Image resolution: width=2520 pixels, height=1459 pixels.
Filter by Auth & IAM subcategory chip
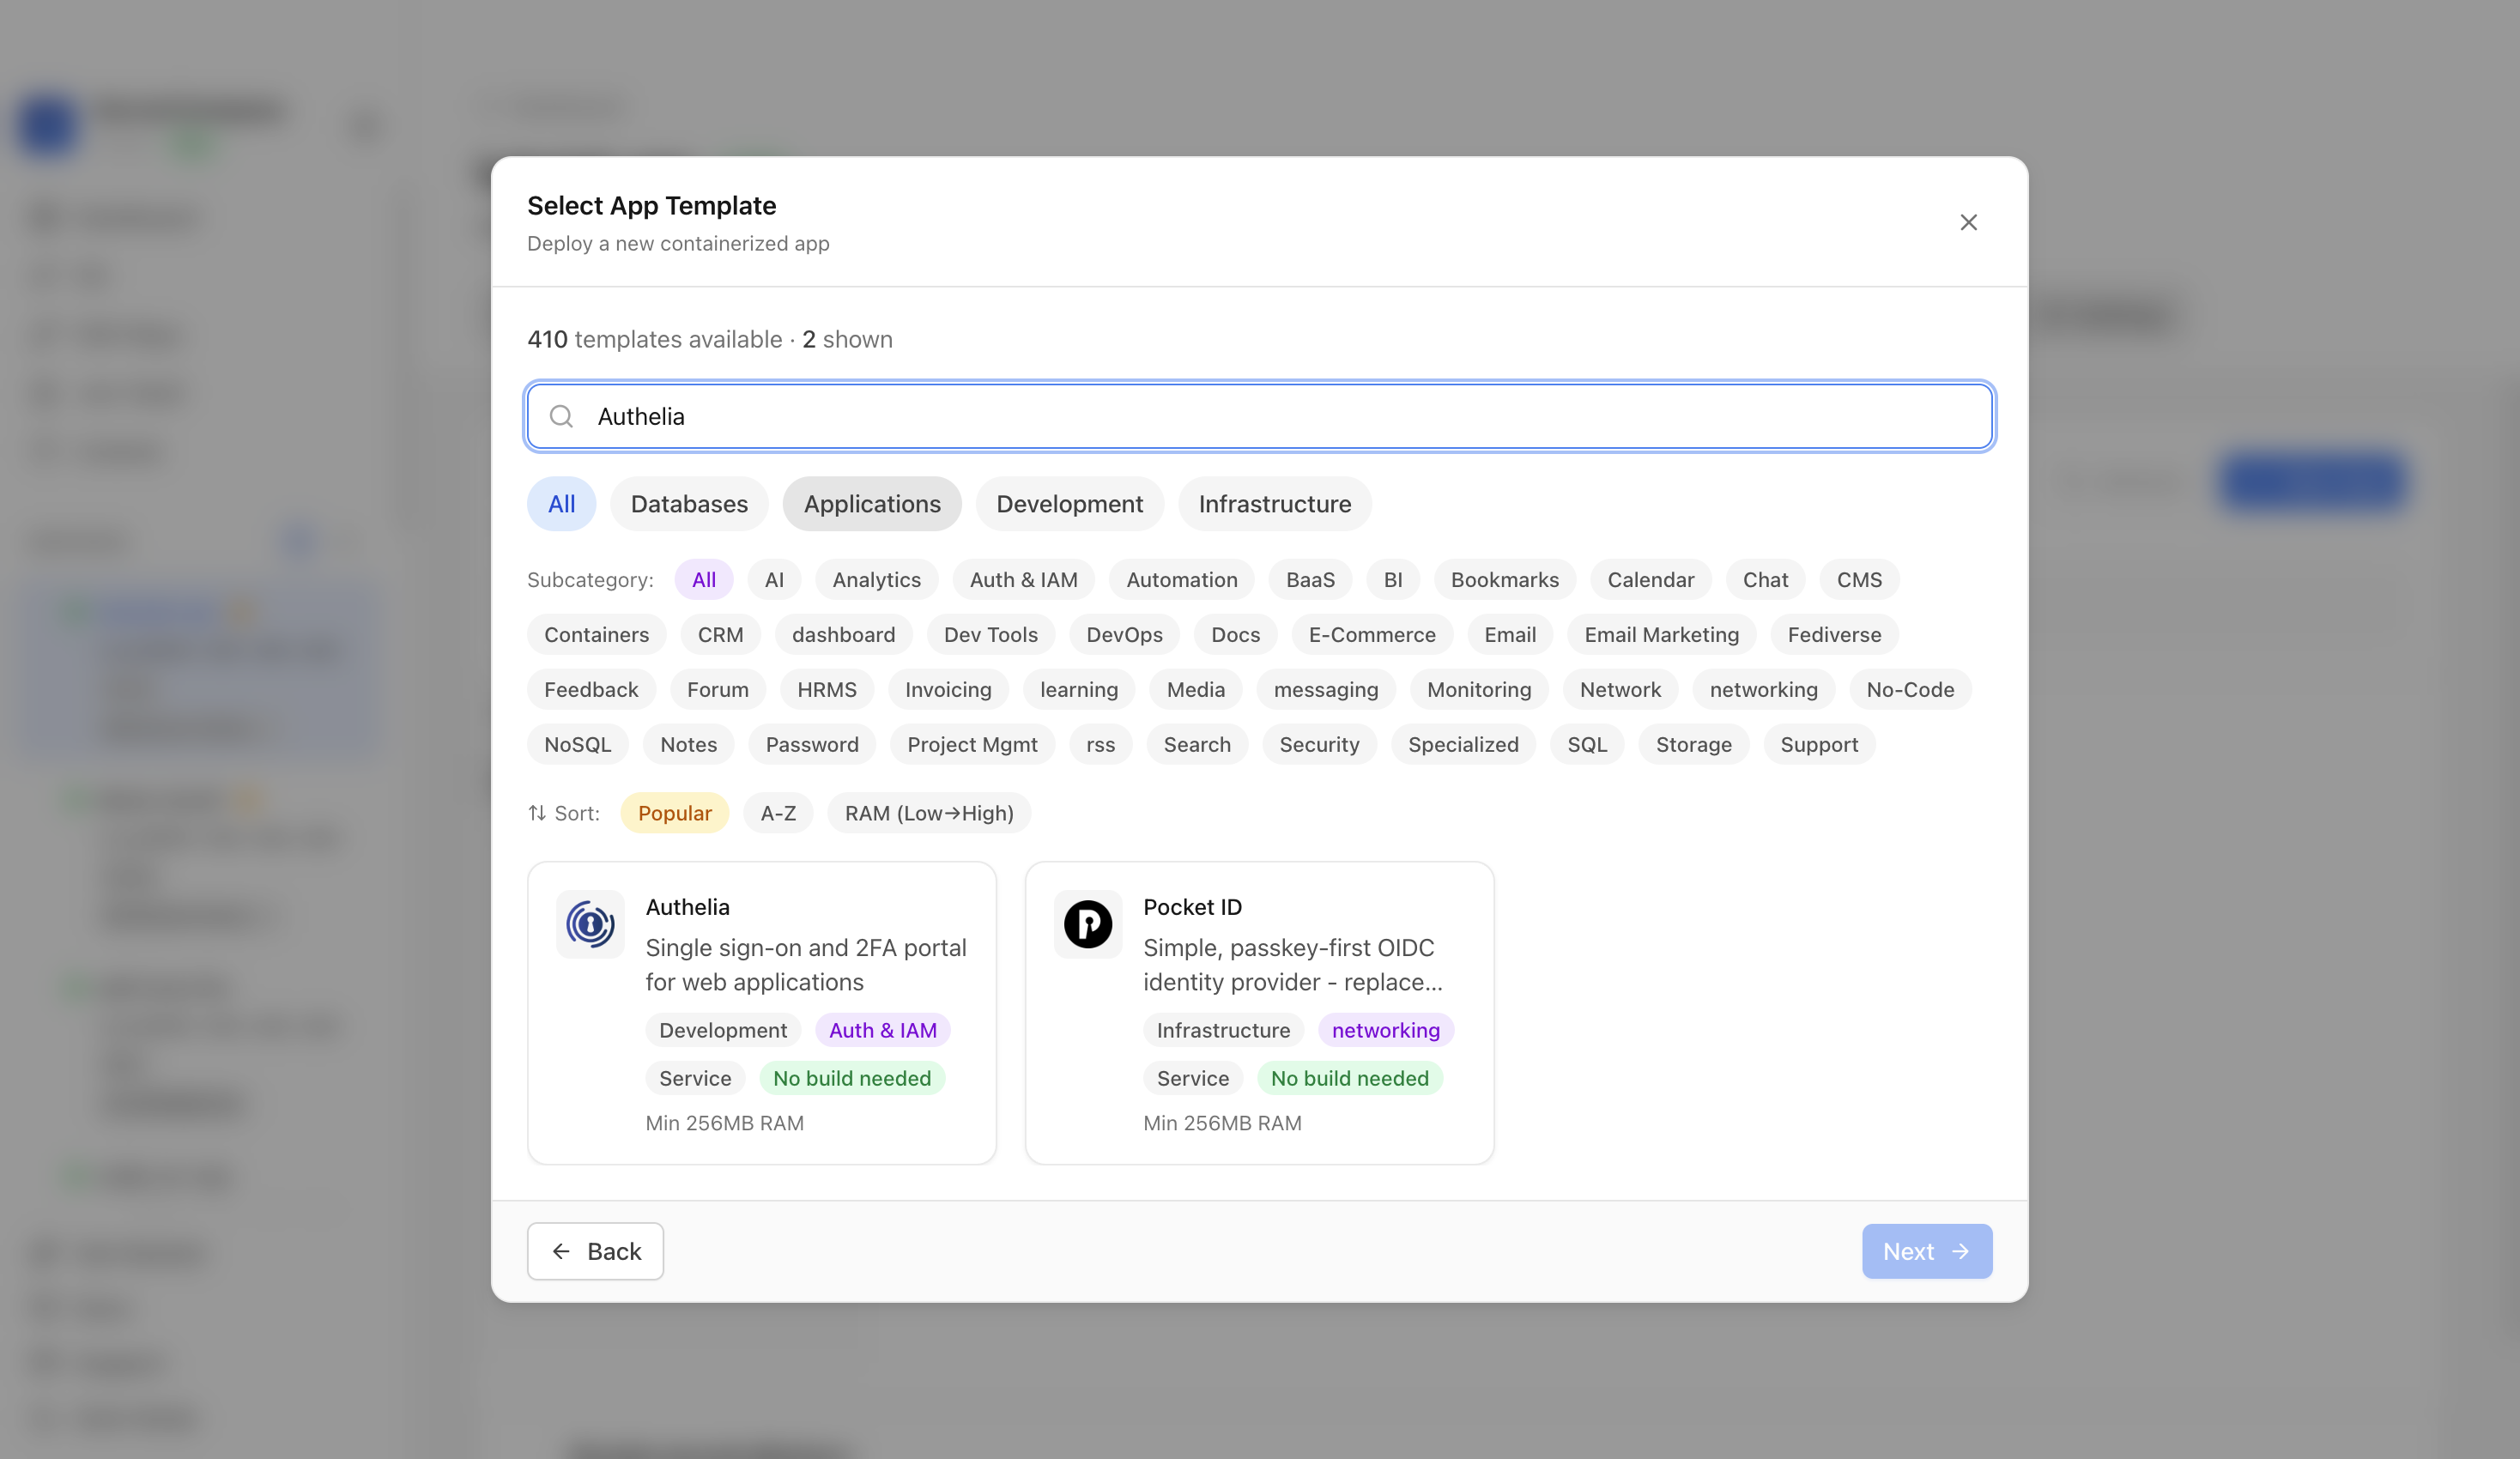point(1024,580)
